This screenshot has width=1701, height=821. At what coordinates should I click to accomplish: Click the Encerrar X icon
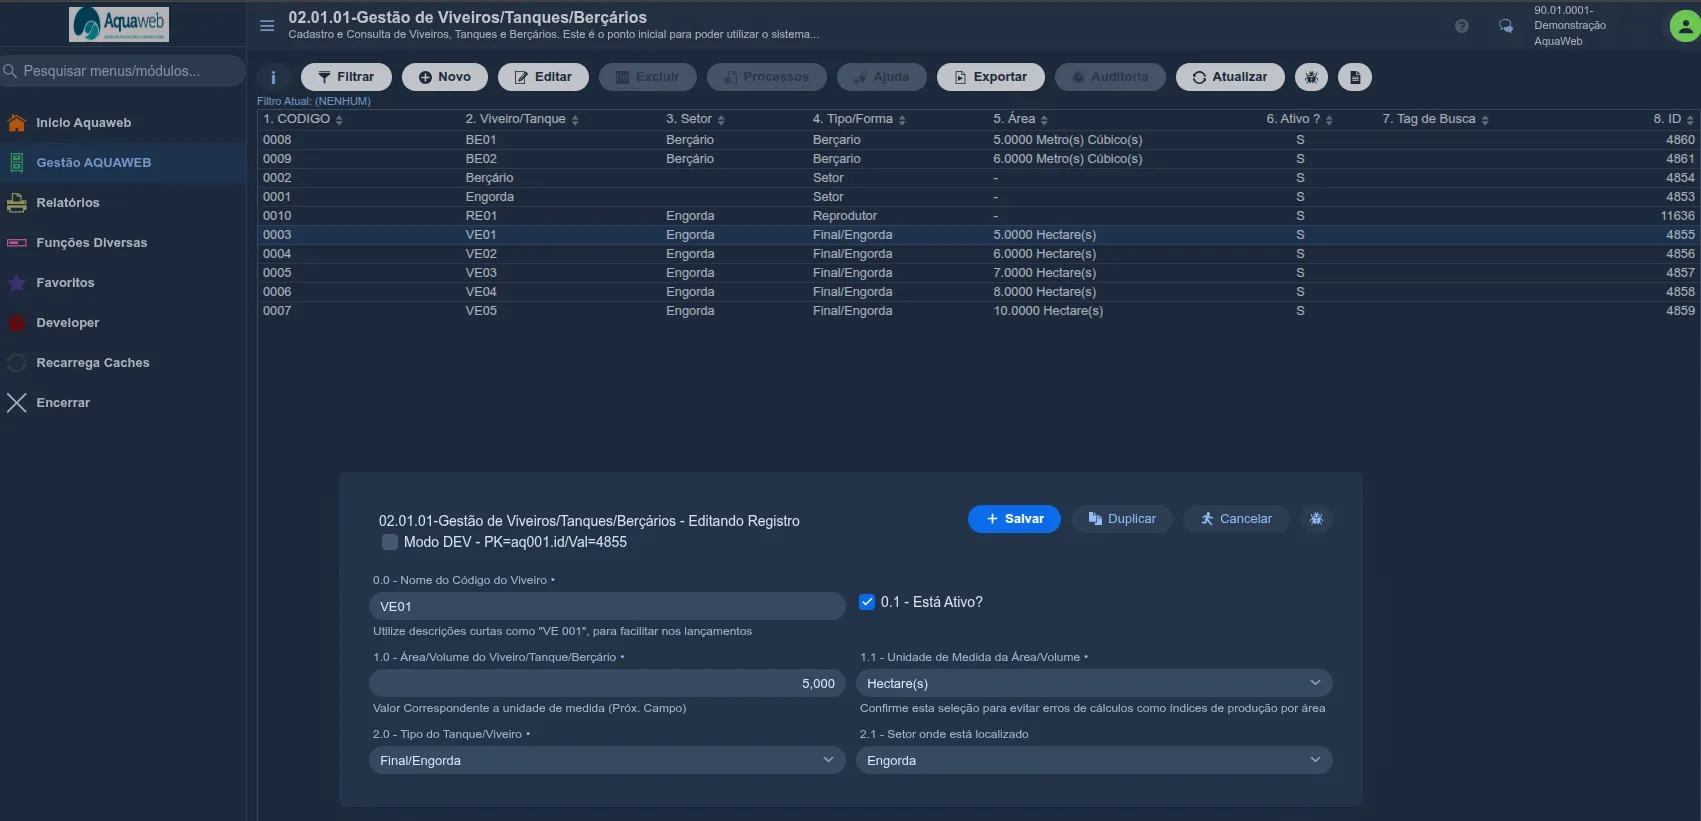pyautogui.click(x=17, y=403)
